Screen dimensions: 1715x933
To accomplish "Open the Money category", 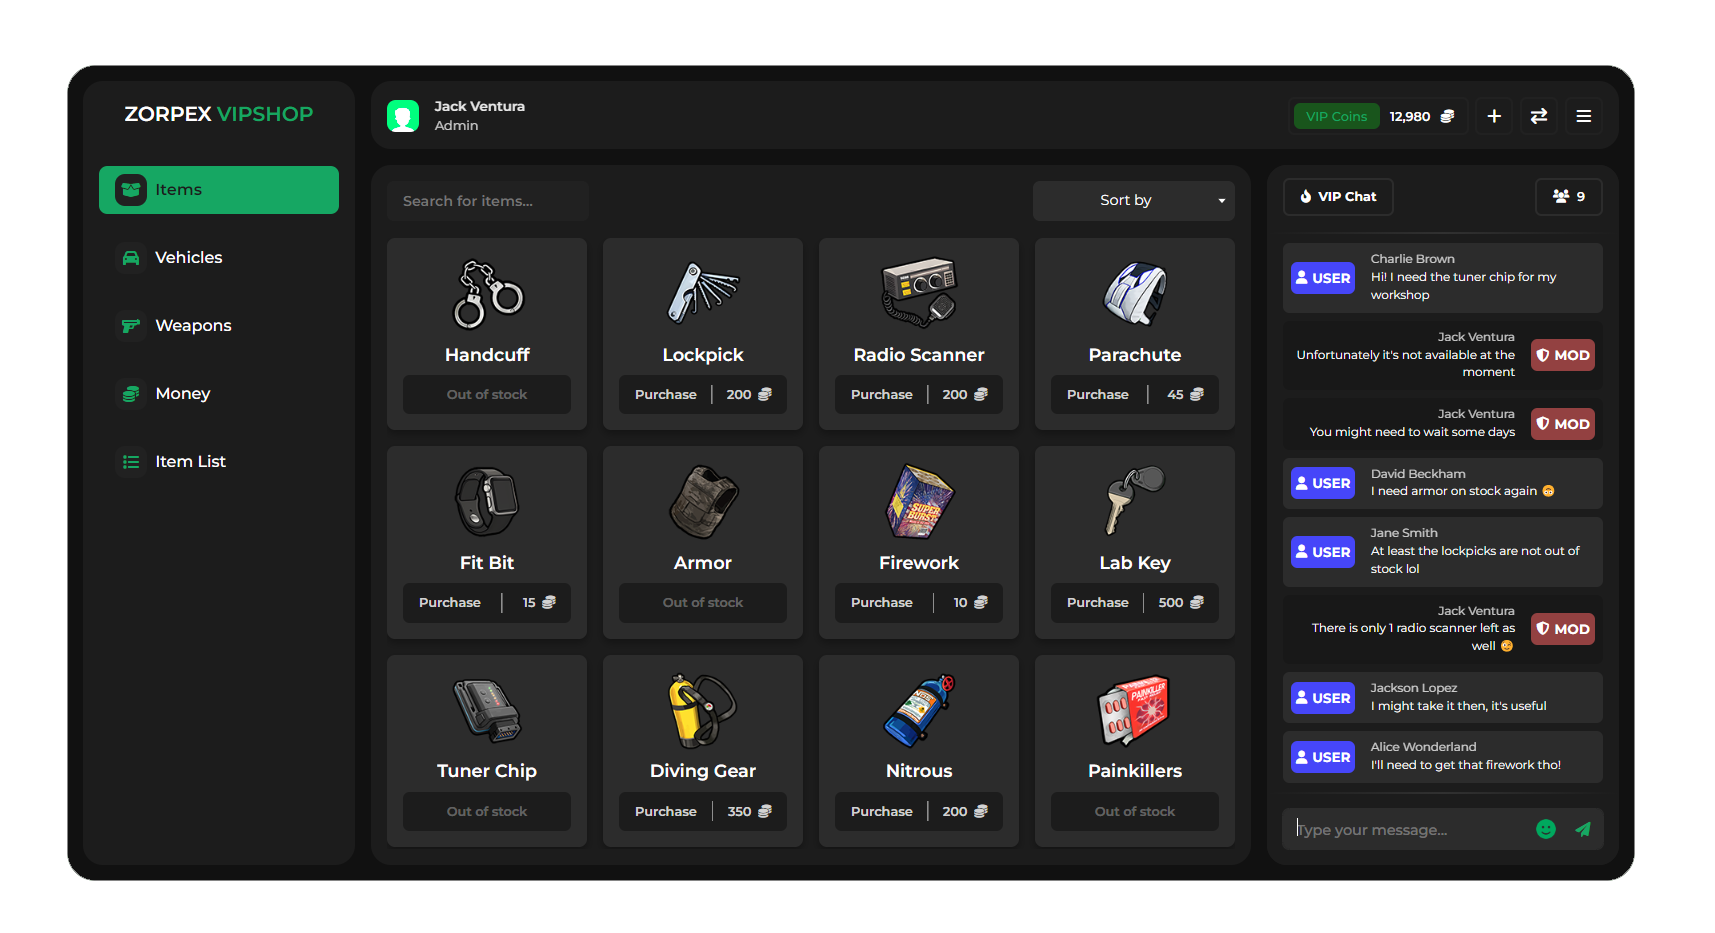I will point(219,394).
